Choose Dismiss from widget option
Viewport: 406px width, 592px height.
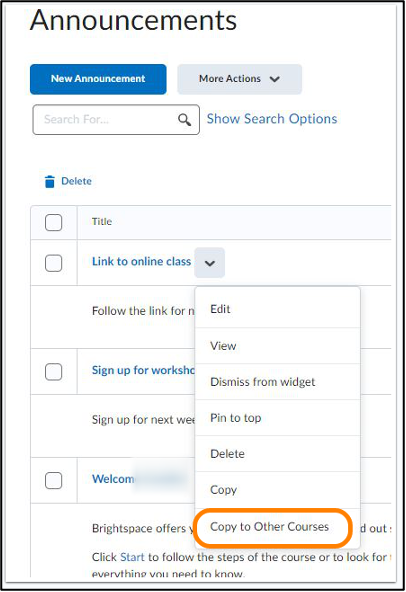coord(278,382)
